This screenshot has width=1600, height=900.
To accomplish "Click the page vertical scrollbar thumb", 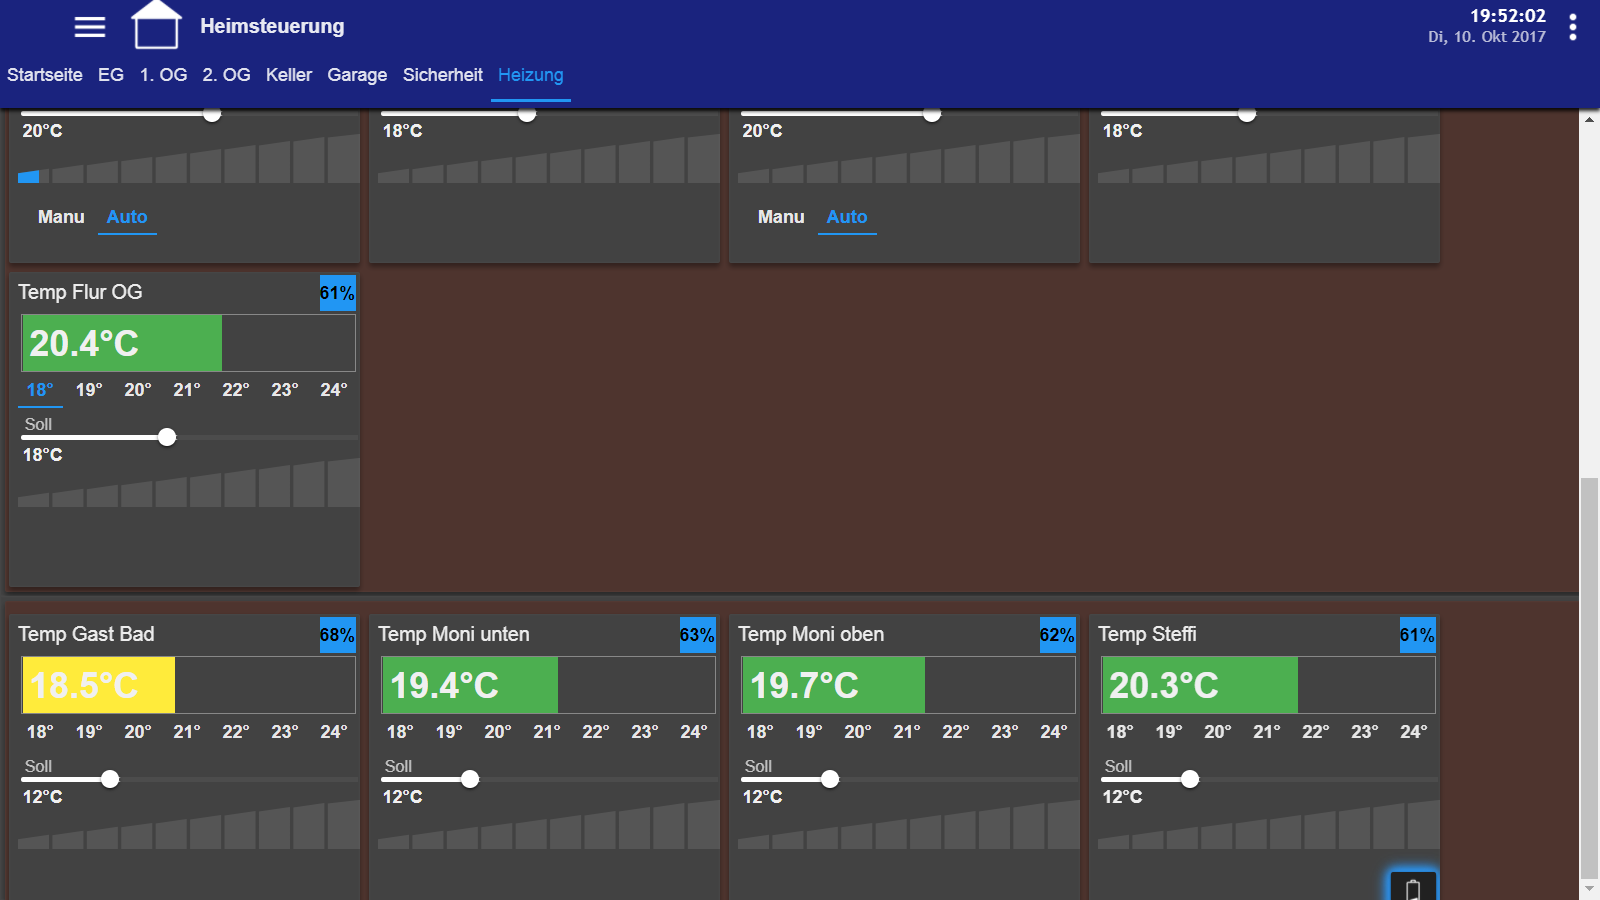I will 1589,677.
